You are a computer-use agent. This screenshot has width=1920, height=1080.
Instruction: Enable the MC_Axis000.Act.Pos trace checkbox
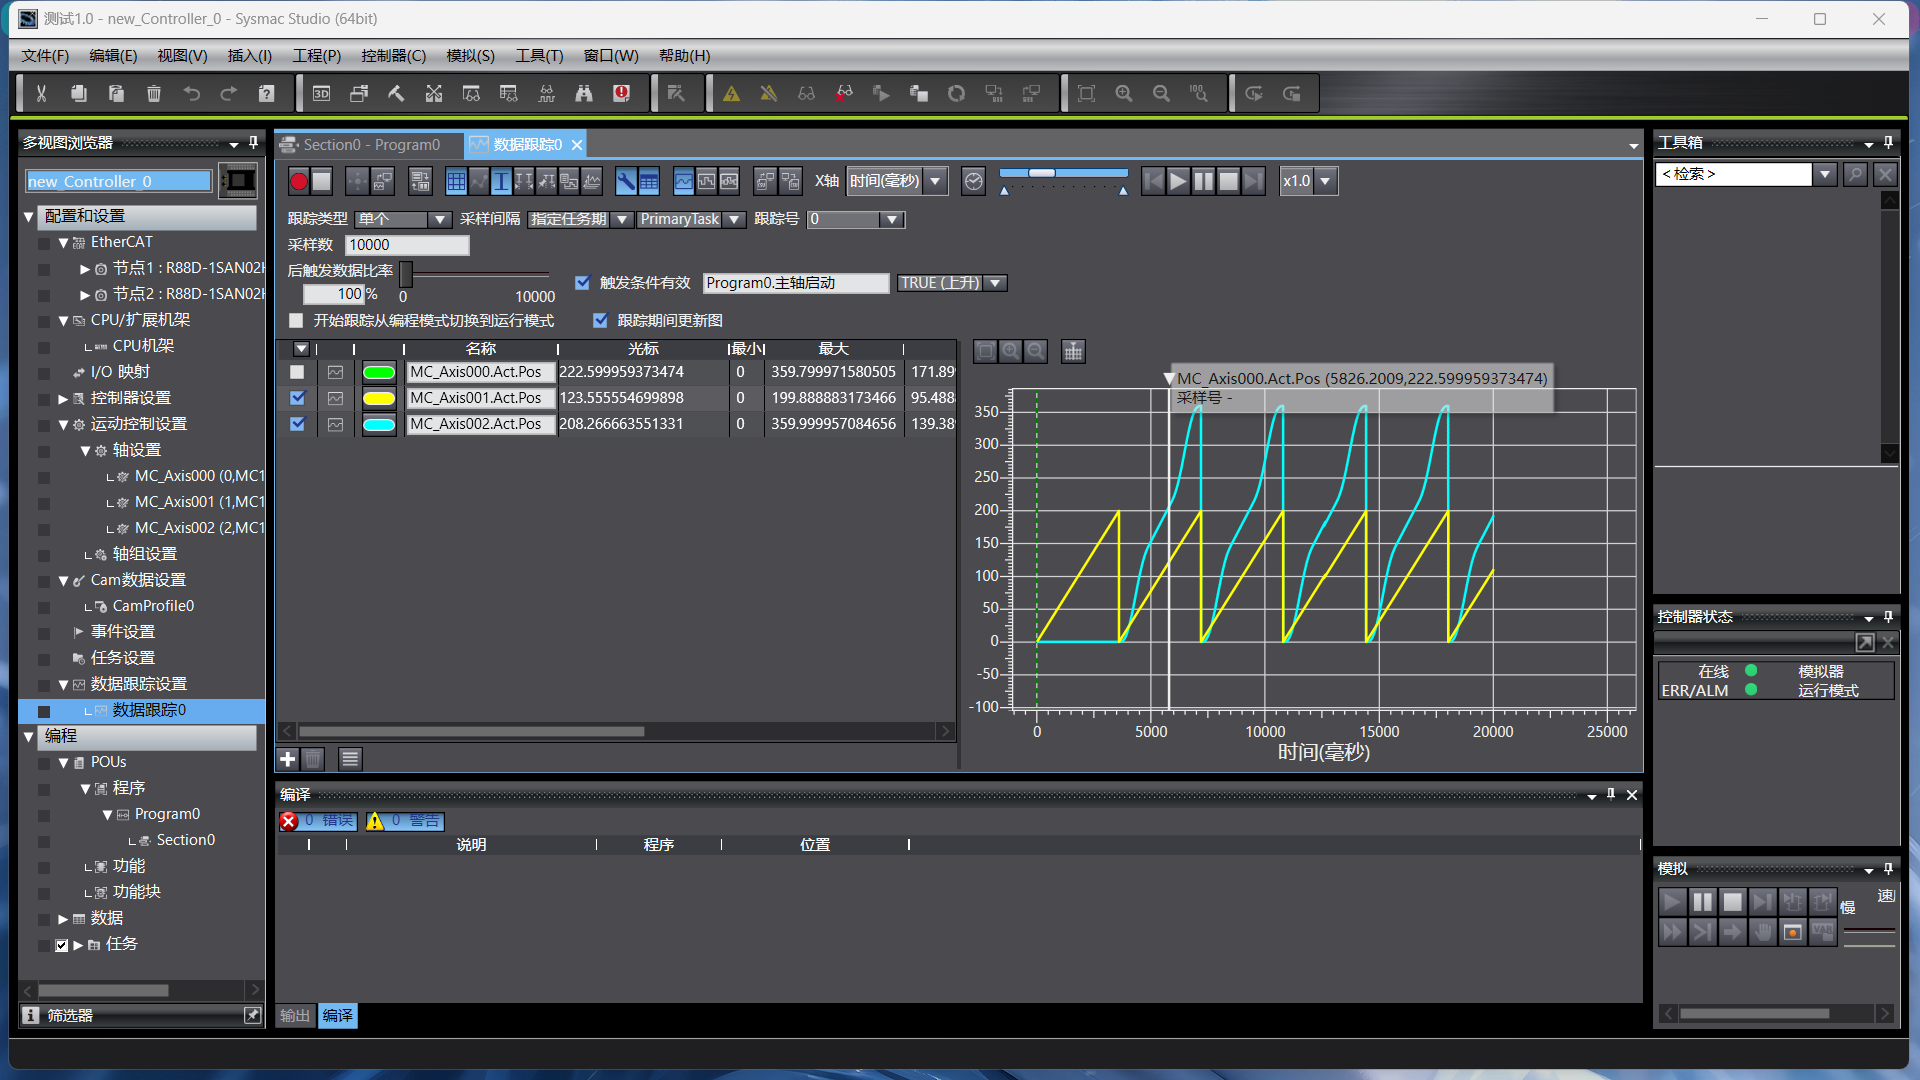pyautogui.click(x=297, y=372)
